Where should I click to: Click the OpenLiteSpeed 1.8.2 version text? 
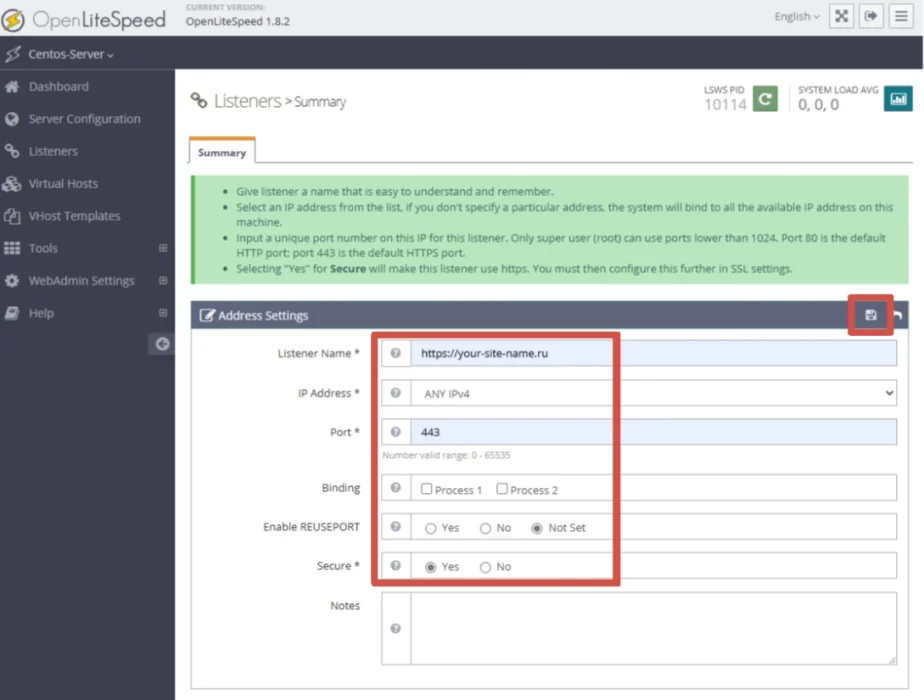[x=237, y=21]
